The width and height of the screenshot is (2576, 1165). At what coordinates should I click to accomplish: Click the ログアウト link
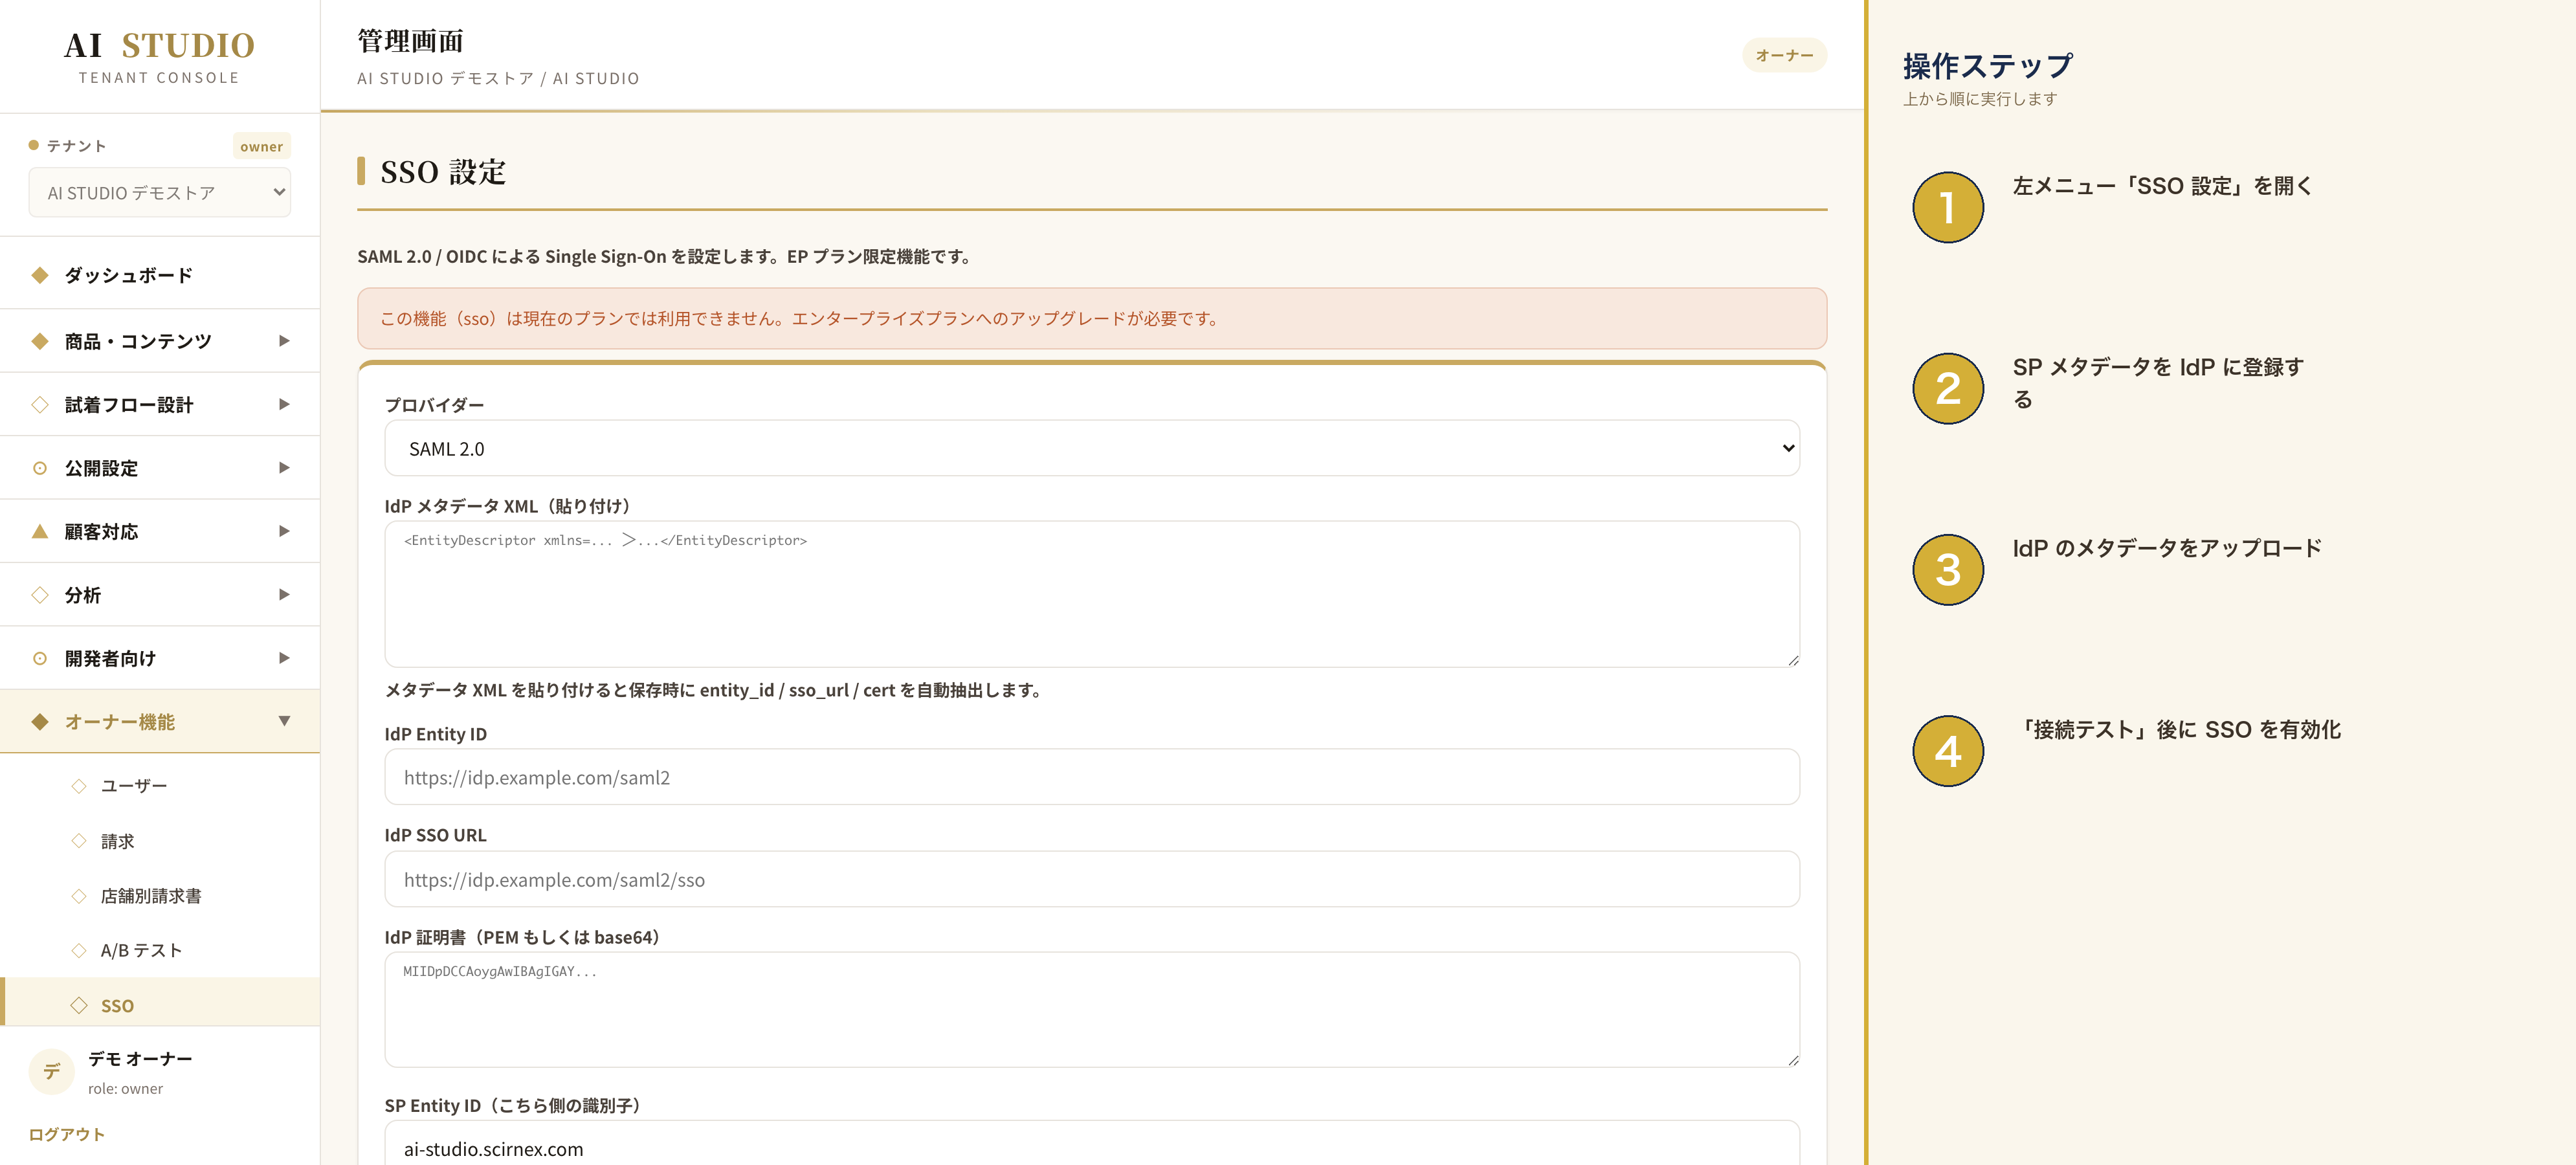(x=66, y=1134)
